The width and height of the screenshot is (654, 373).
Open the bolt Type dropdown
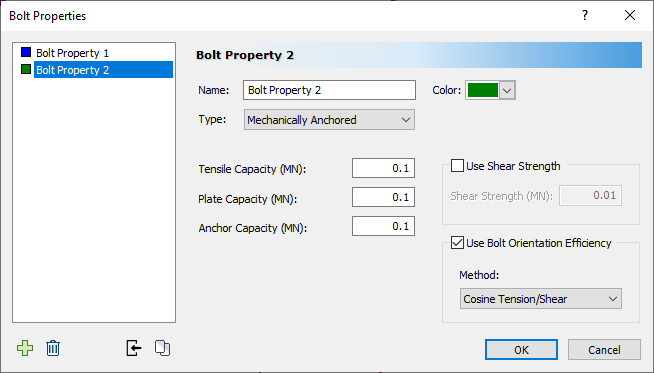329,120
